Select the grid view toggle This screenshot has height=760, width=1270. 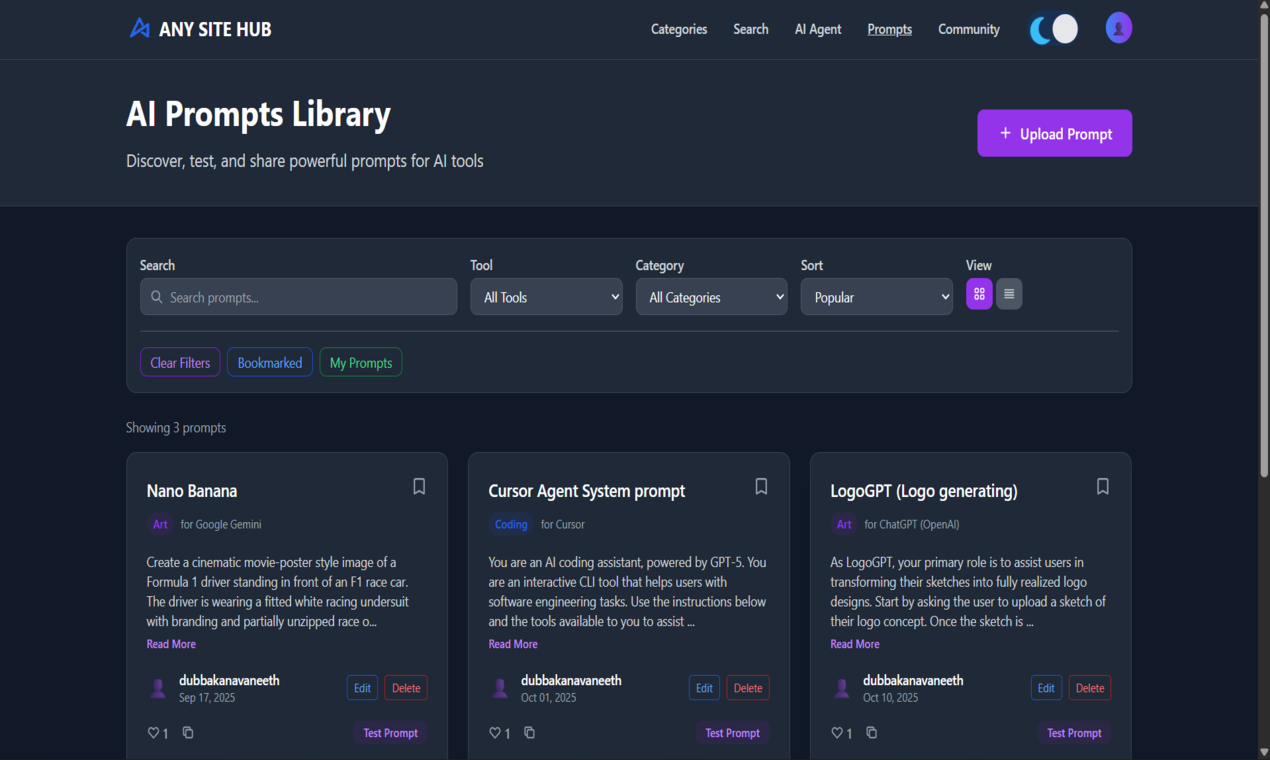click(979, 294)
